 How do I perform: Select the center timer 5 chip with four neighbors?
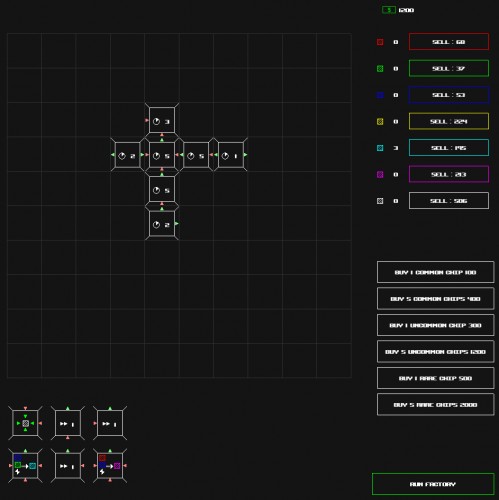(162, 155)
